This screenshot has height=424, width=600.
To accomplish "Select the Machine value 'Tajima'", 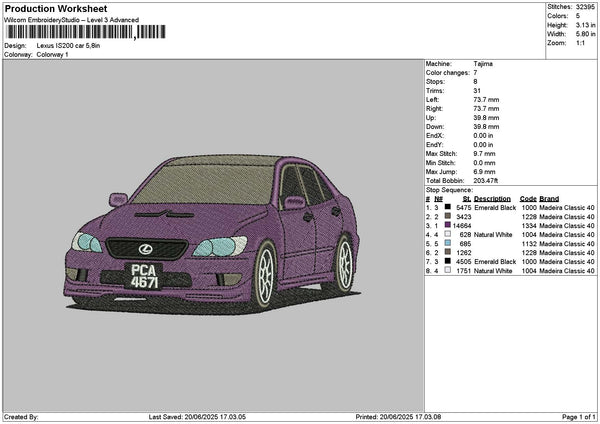I will (x=483, y=64).
